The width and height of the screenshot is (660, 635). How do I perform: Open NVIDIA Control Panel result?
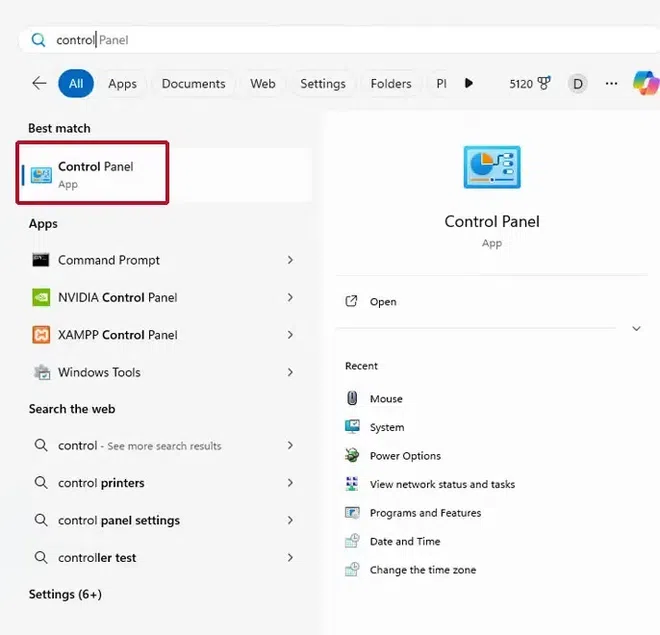pos(164,298)
